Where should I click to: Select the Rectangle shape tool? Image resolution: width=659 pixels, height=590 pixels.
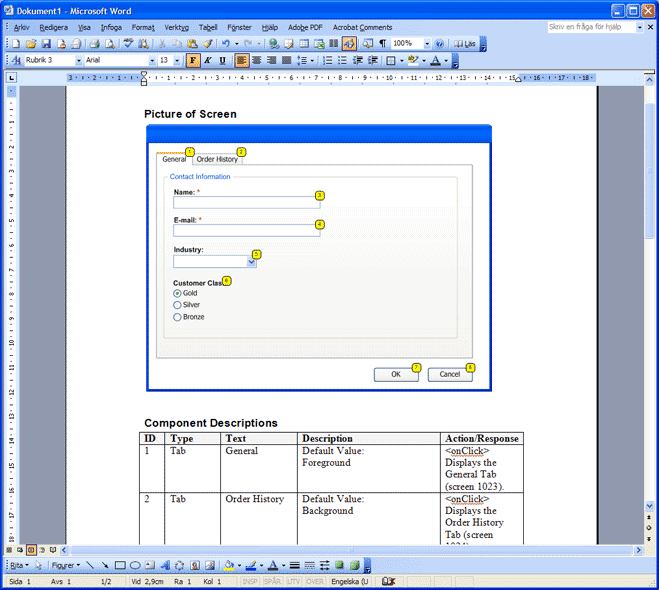[120, 566]
